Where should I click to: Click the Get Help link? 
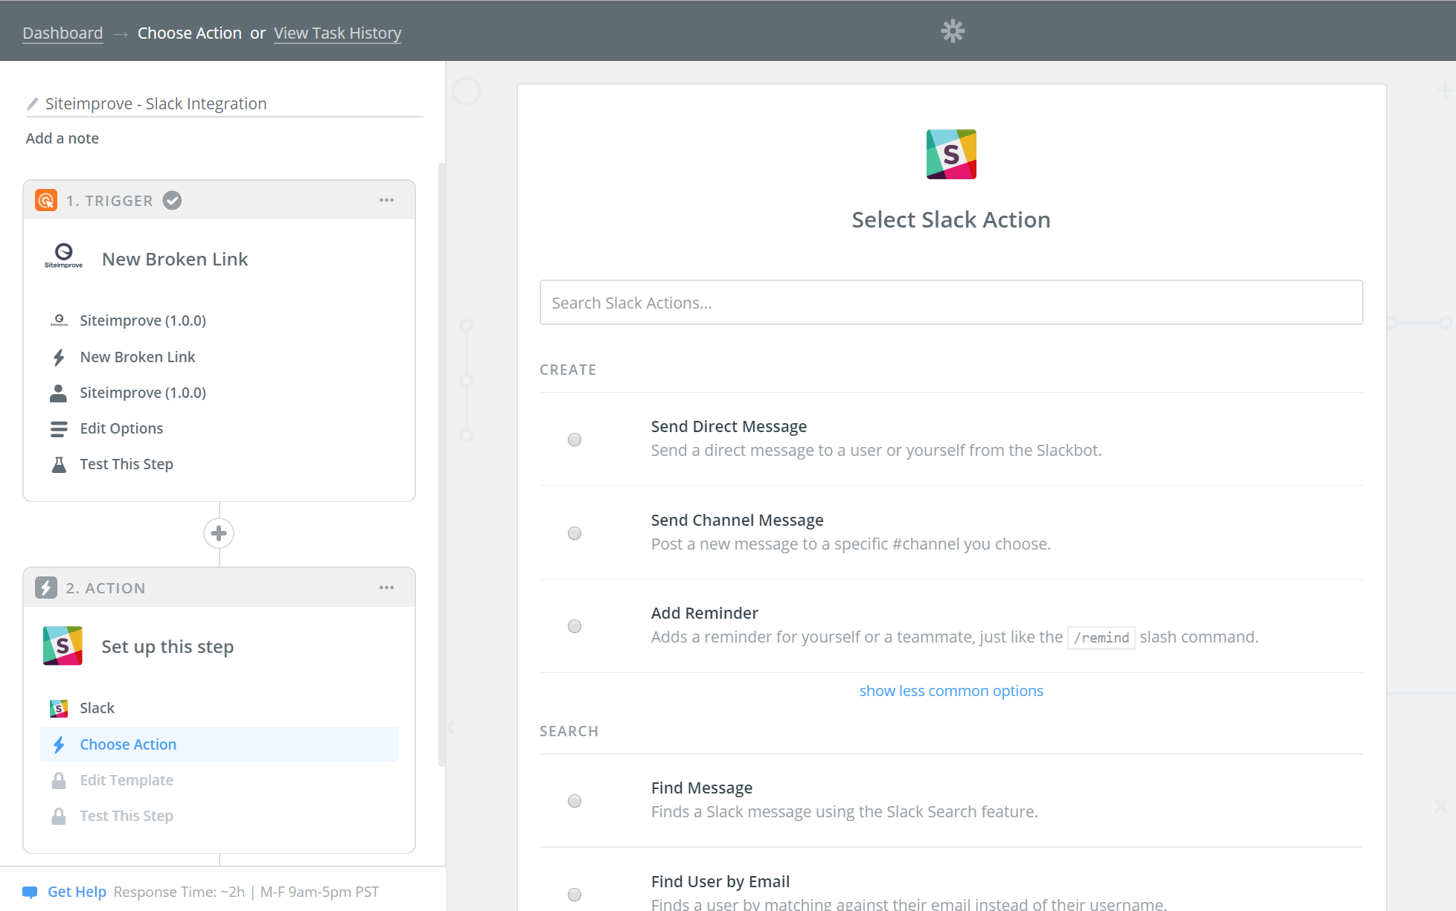point(77,892)
